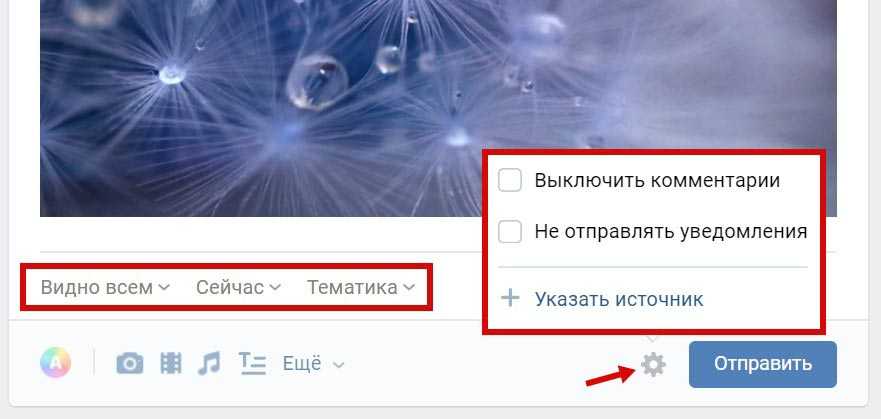Open the Видно всем visibility dropdown
This screenshot has height=419, width=881.
click(x=105, y=288)
